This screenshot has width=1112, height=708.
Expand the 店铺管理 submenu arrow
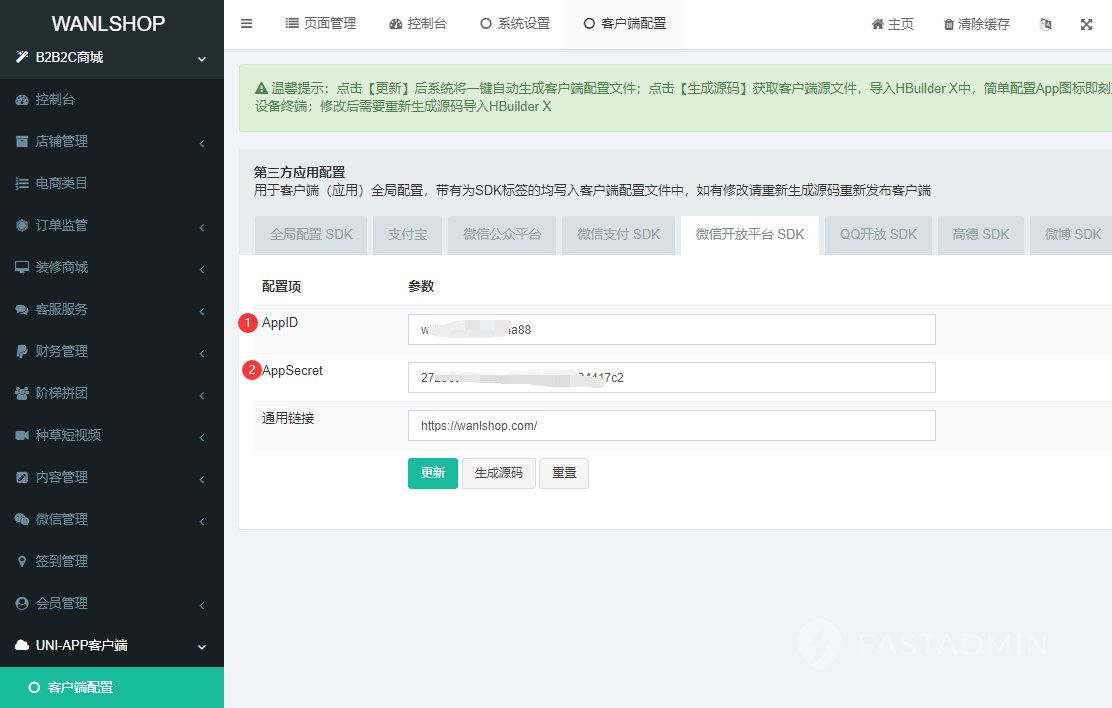tap(202, 143)
